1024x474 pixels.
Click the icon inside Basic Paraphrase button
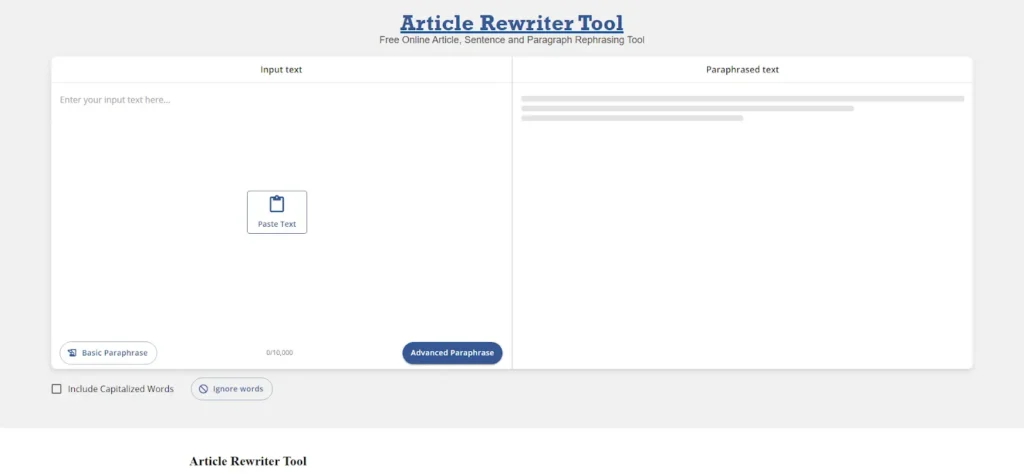click(x=72, y=353)
